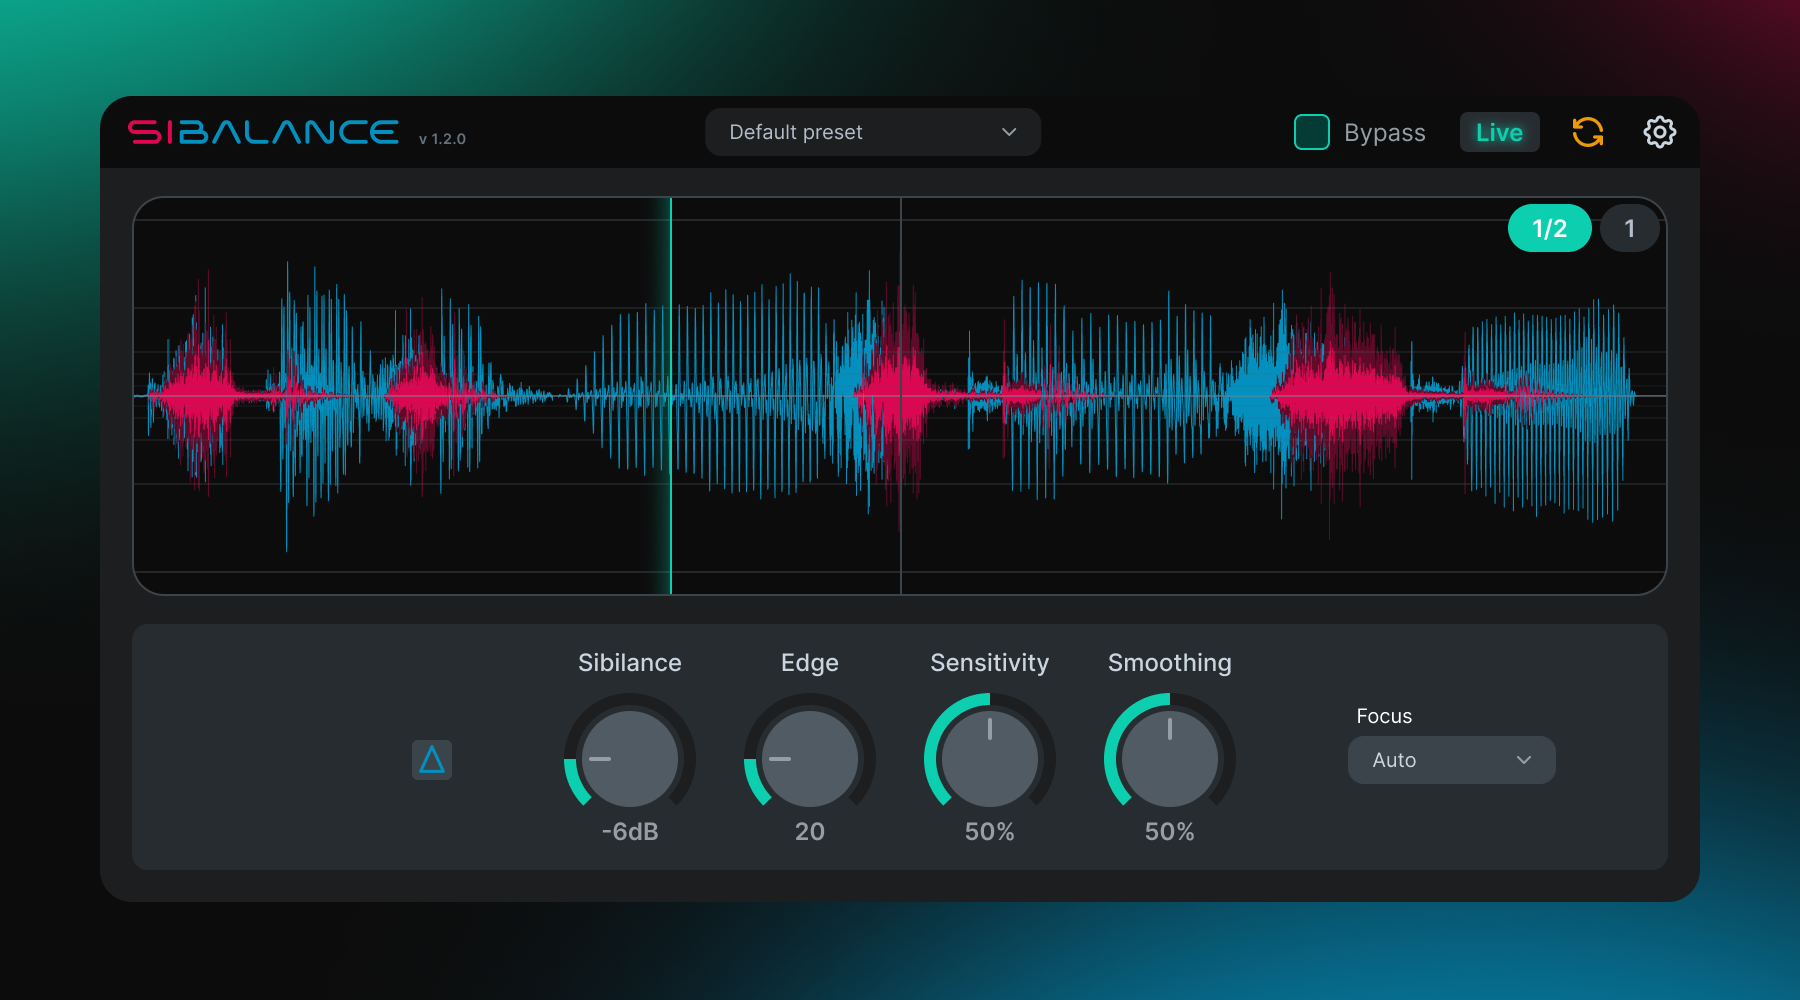
Task: Click the Edge value 20
Action: [810, 832]
